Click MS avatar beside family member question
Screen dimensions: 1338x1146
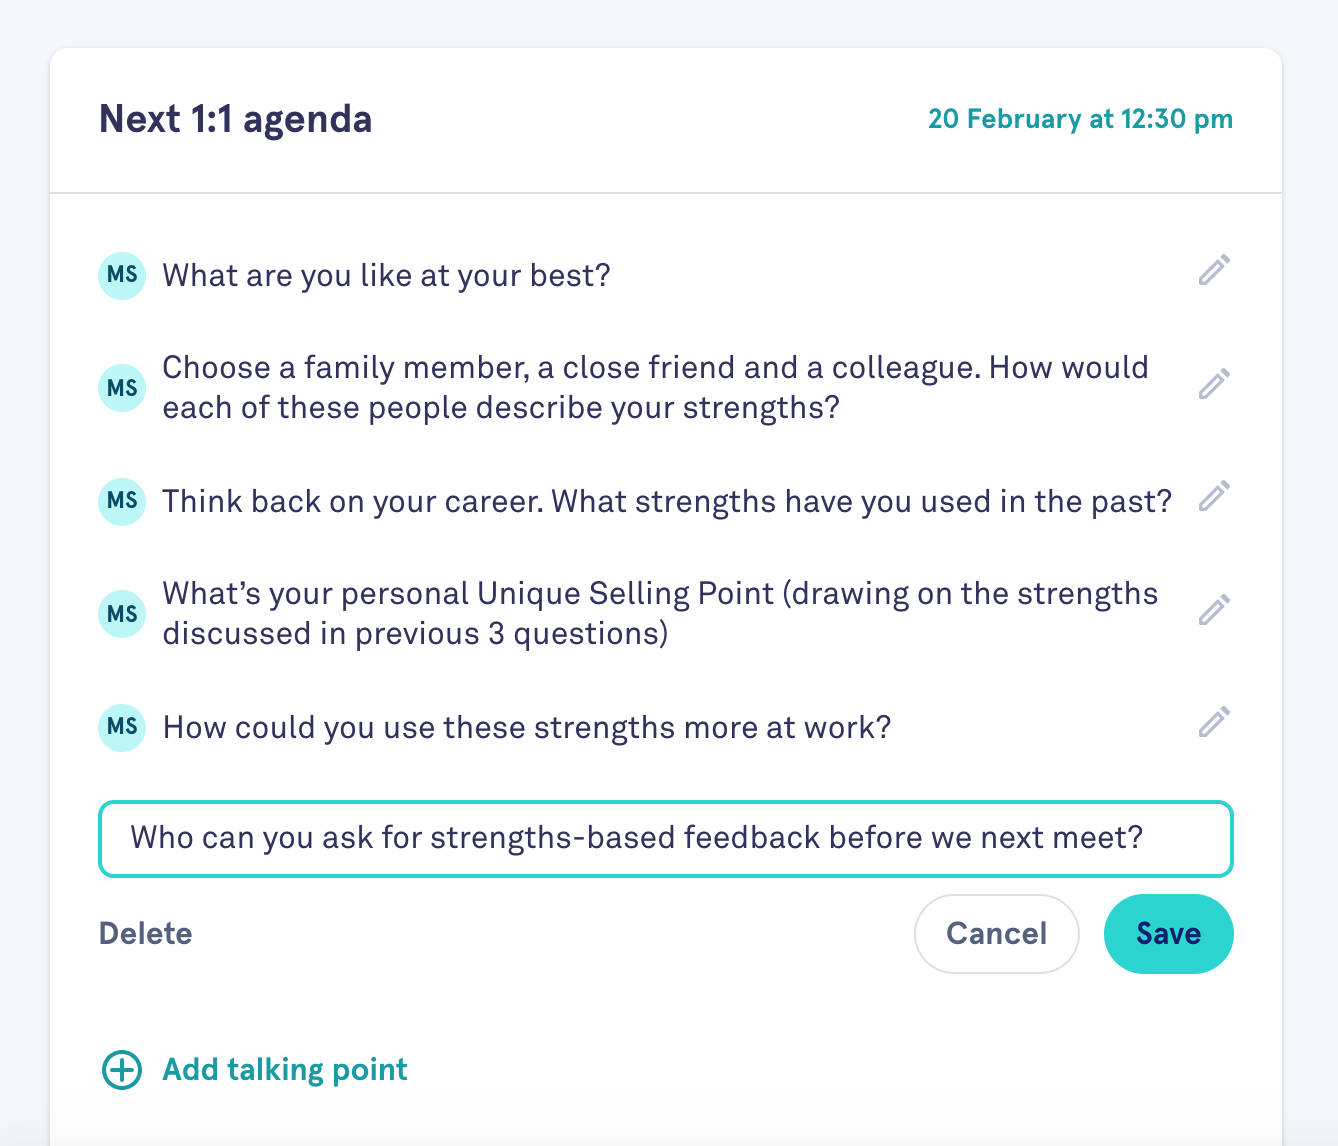(x=122, y=388)
